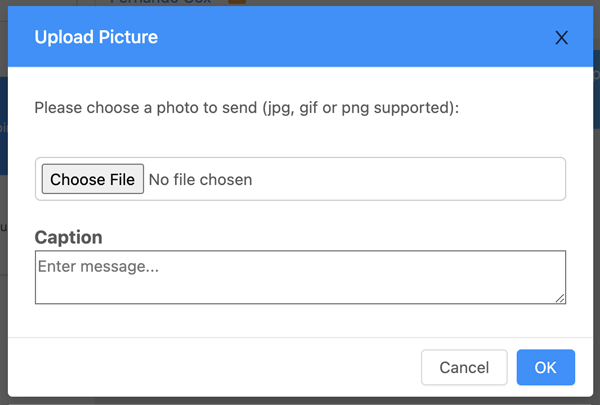Click the bold "Caption" label
Viewport: 600px width, 405px height.
click(x=68, y=237)
